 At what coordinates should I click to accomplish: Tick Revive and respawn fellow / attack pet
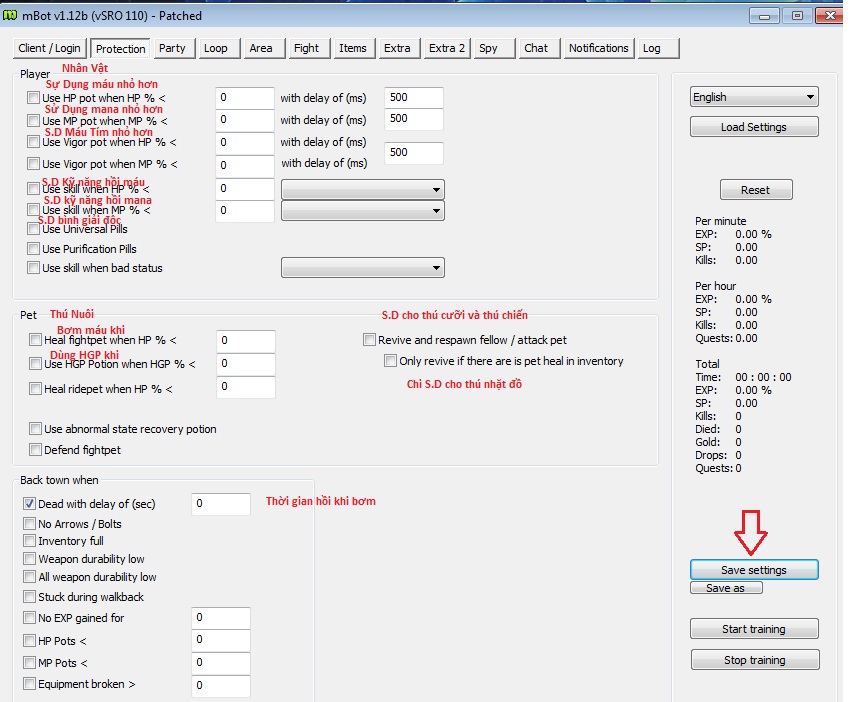click(x=370, y=340)
